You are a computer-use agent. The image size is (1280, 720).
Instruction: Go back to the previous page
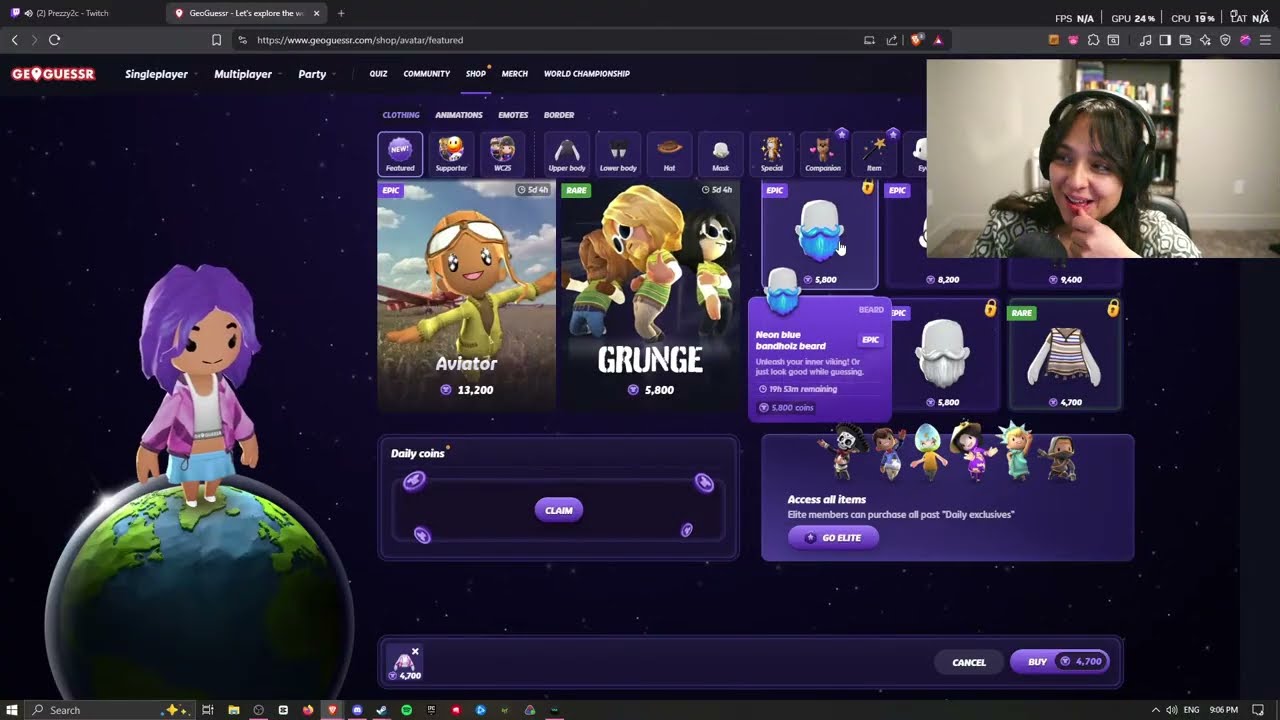click(x=14, y=40)
